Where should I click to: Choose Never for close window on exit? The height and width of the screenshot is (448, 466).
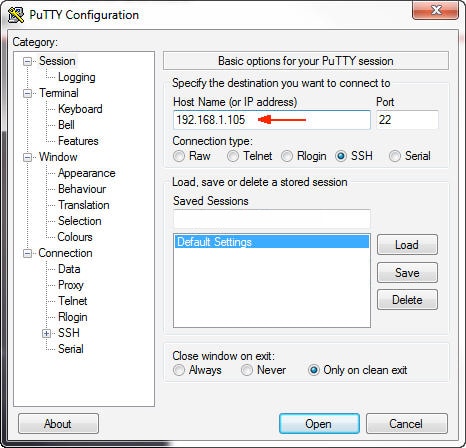click(x=247, y=370)
